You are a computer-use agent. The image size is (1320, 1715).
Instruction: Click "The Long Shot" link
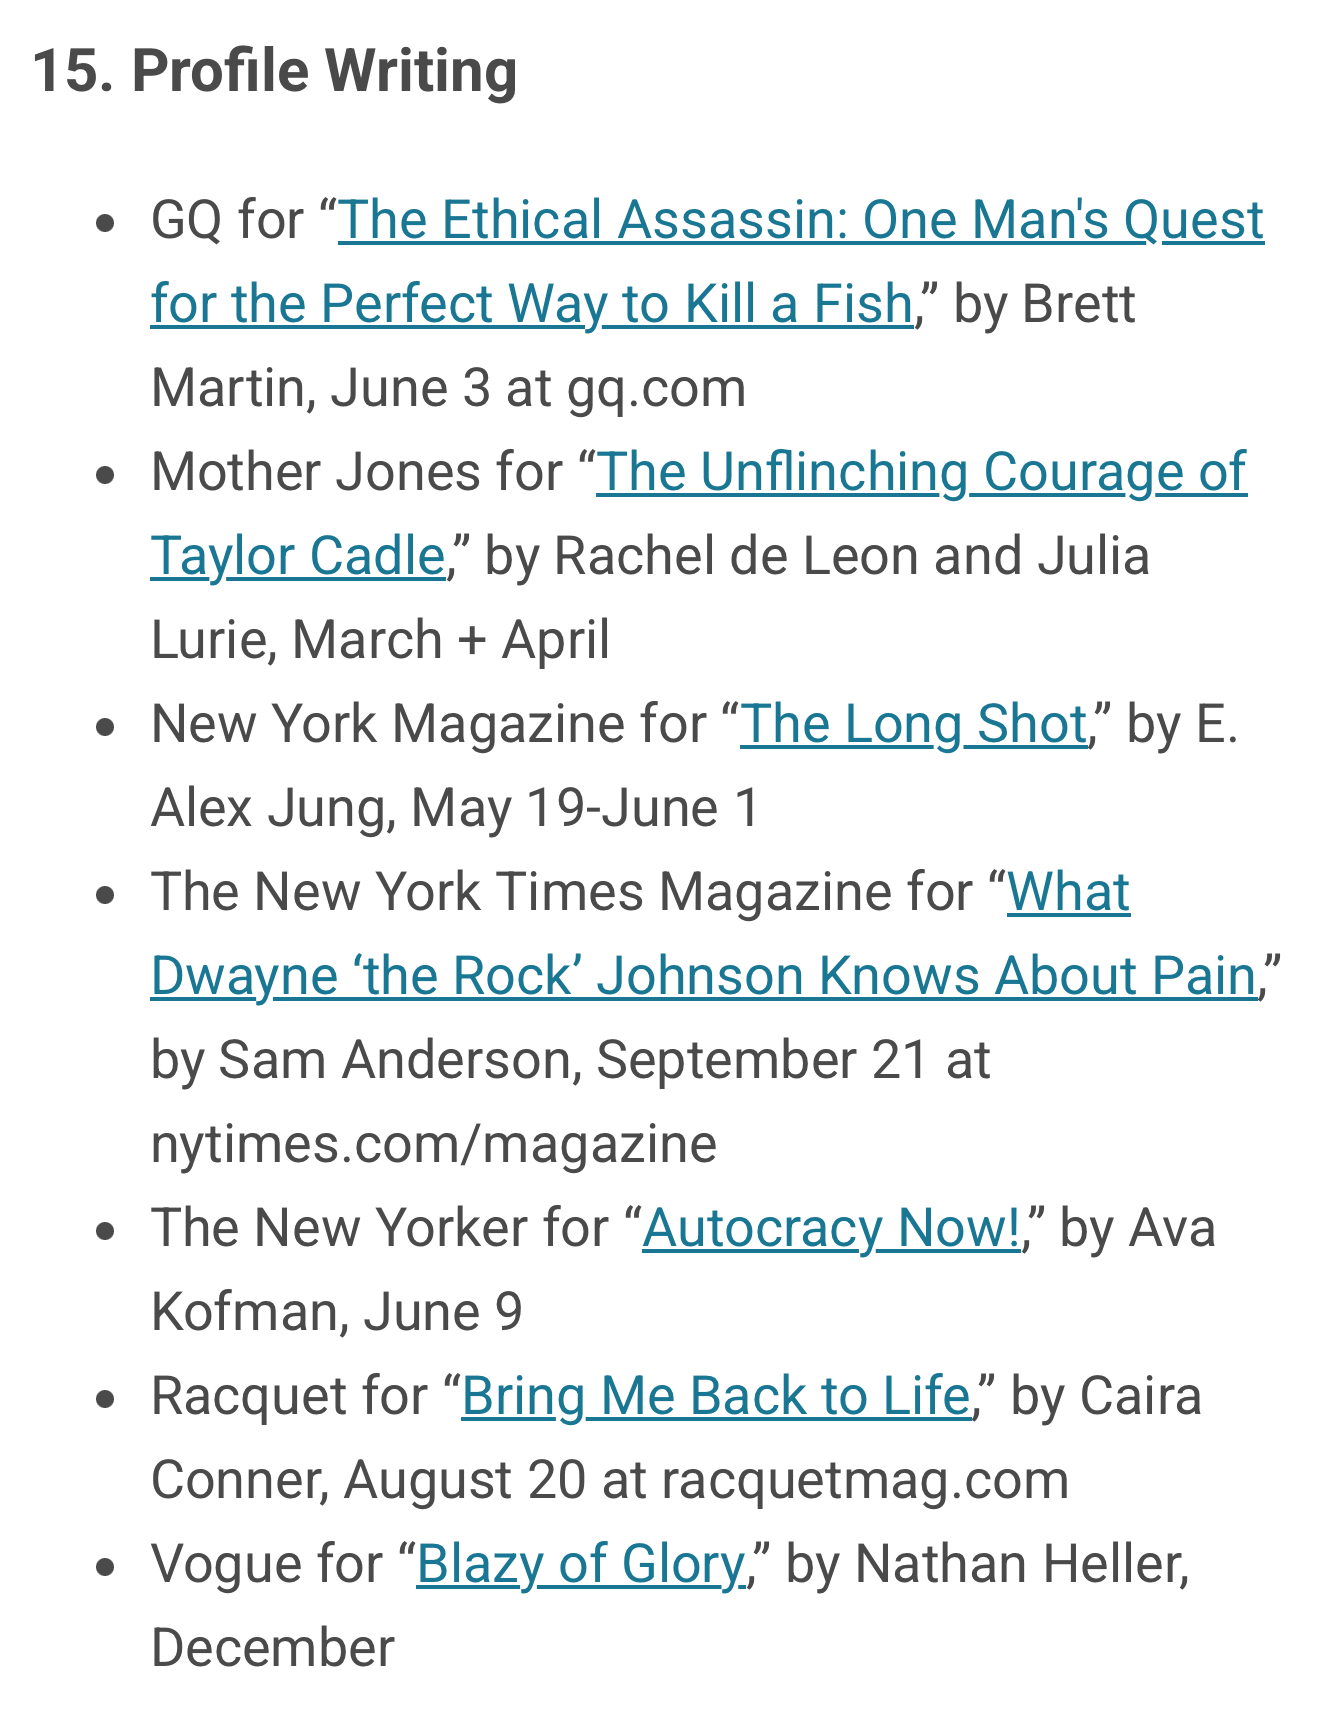(912, 724)
